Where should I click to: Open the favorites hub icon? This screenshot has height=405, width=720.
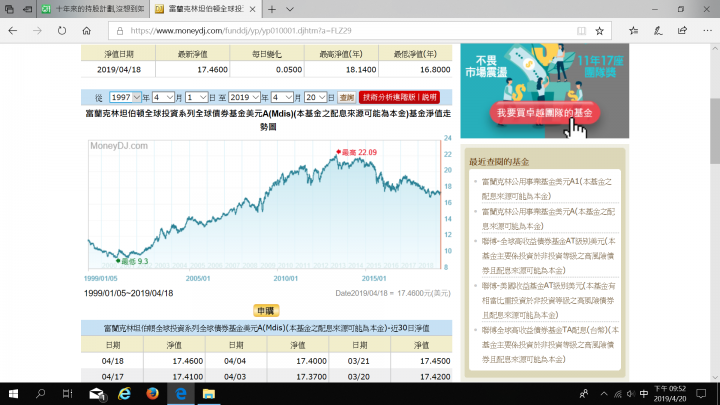(634, 31)
